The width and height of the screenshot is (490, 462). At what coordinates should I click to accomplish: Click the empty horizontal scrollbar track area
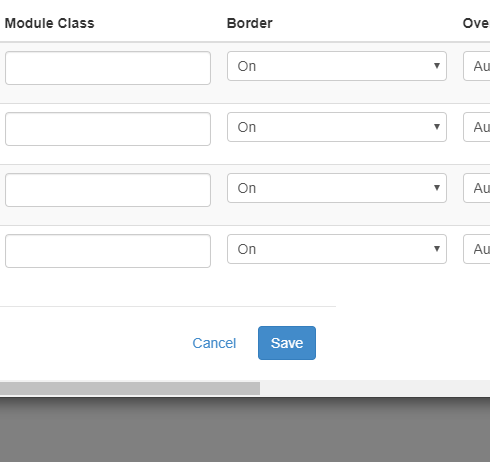click(x=375, y=388)
